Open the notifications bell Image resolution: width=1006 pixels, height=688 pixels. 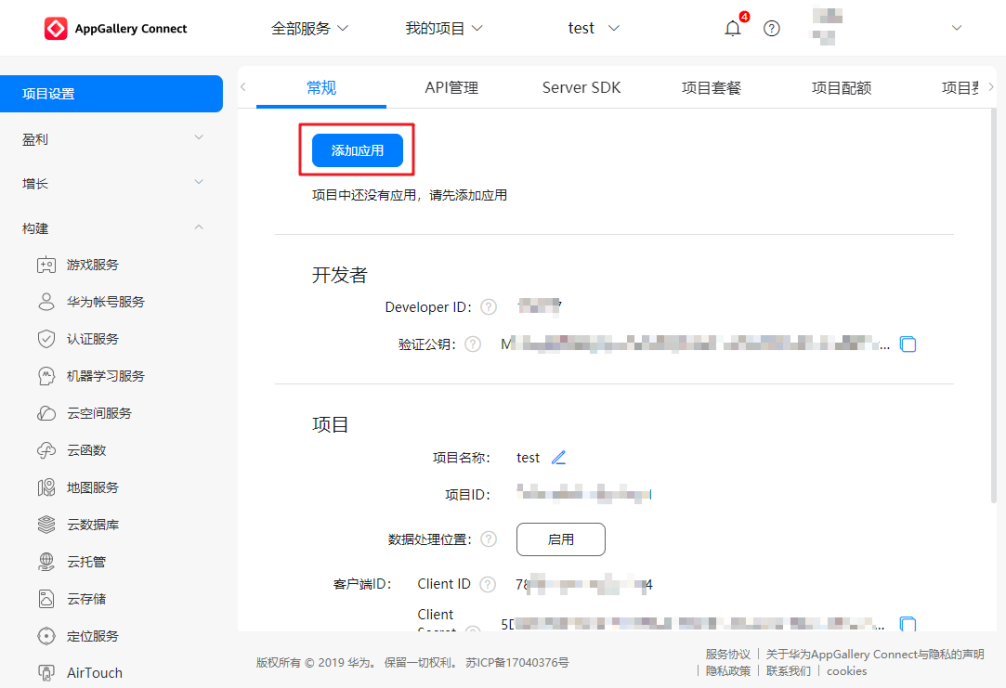[733, 28]
